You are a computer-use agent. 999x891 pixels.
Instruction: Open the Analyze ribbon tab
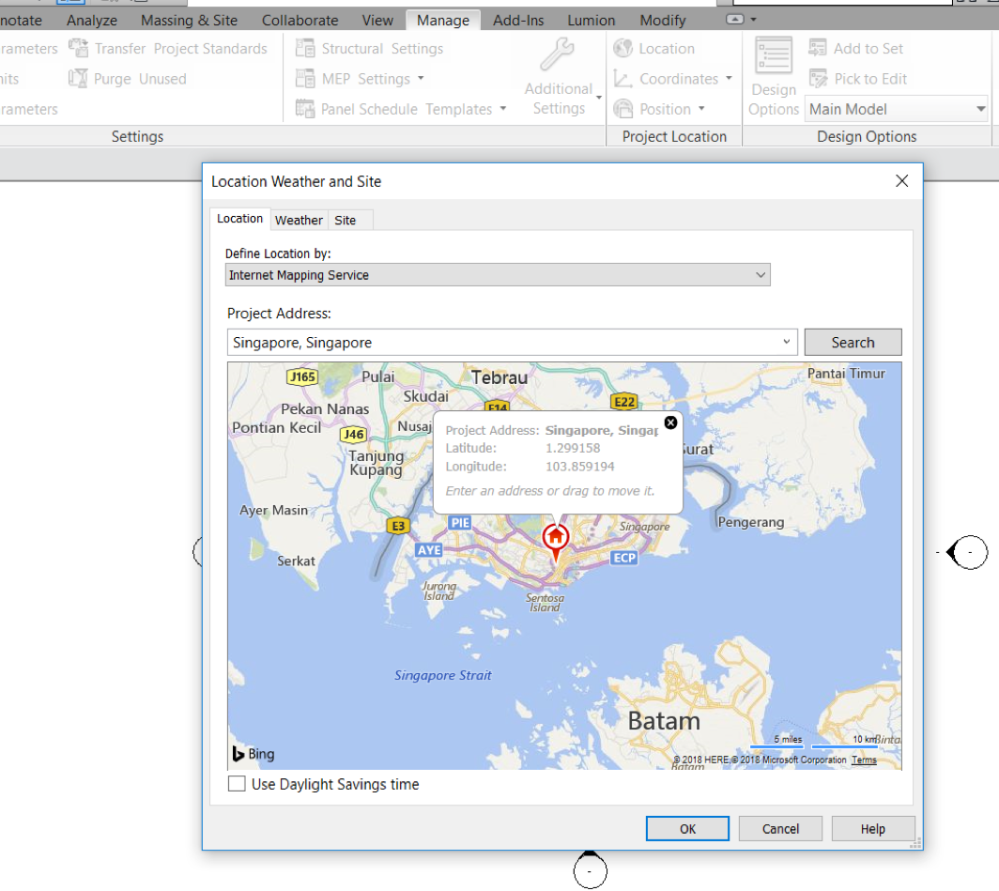[x=92, y=20]
